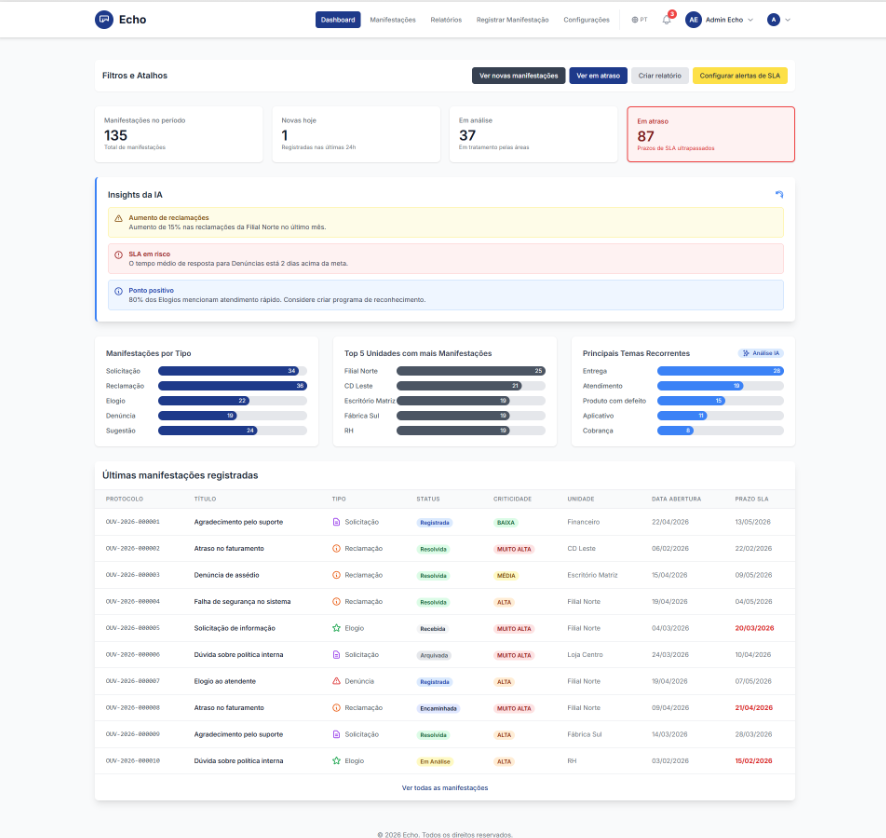Click the warning triangle on Aumento de reclamações

(x=119, y=218)
